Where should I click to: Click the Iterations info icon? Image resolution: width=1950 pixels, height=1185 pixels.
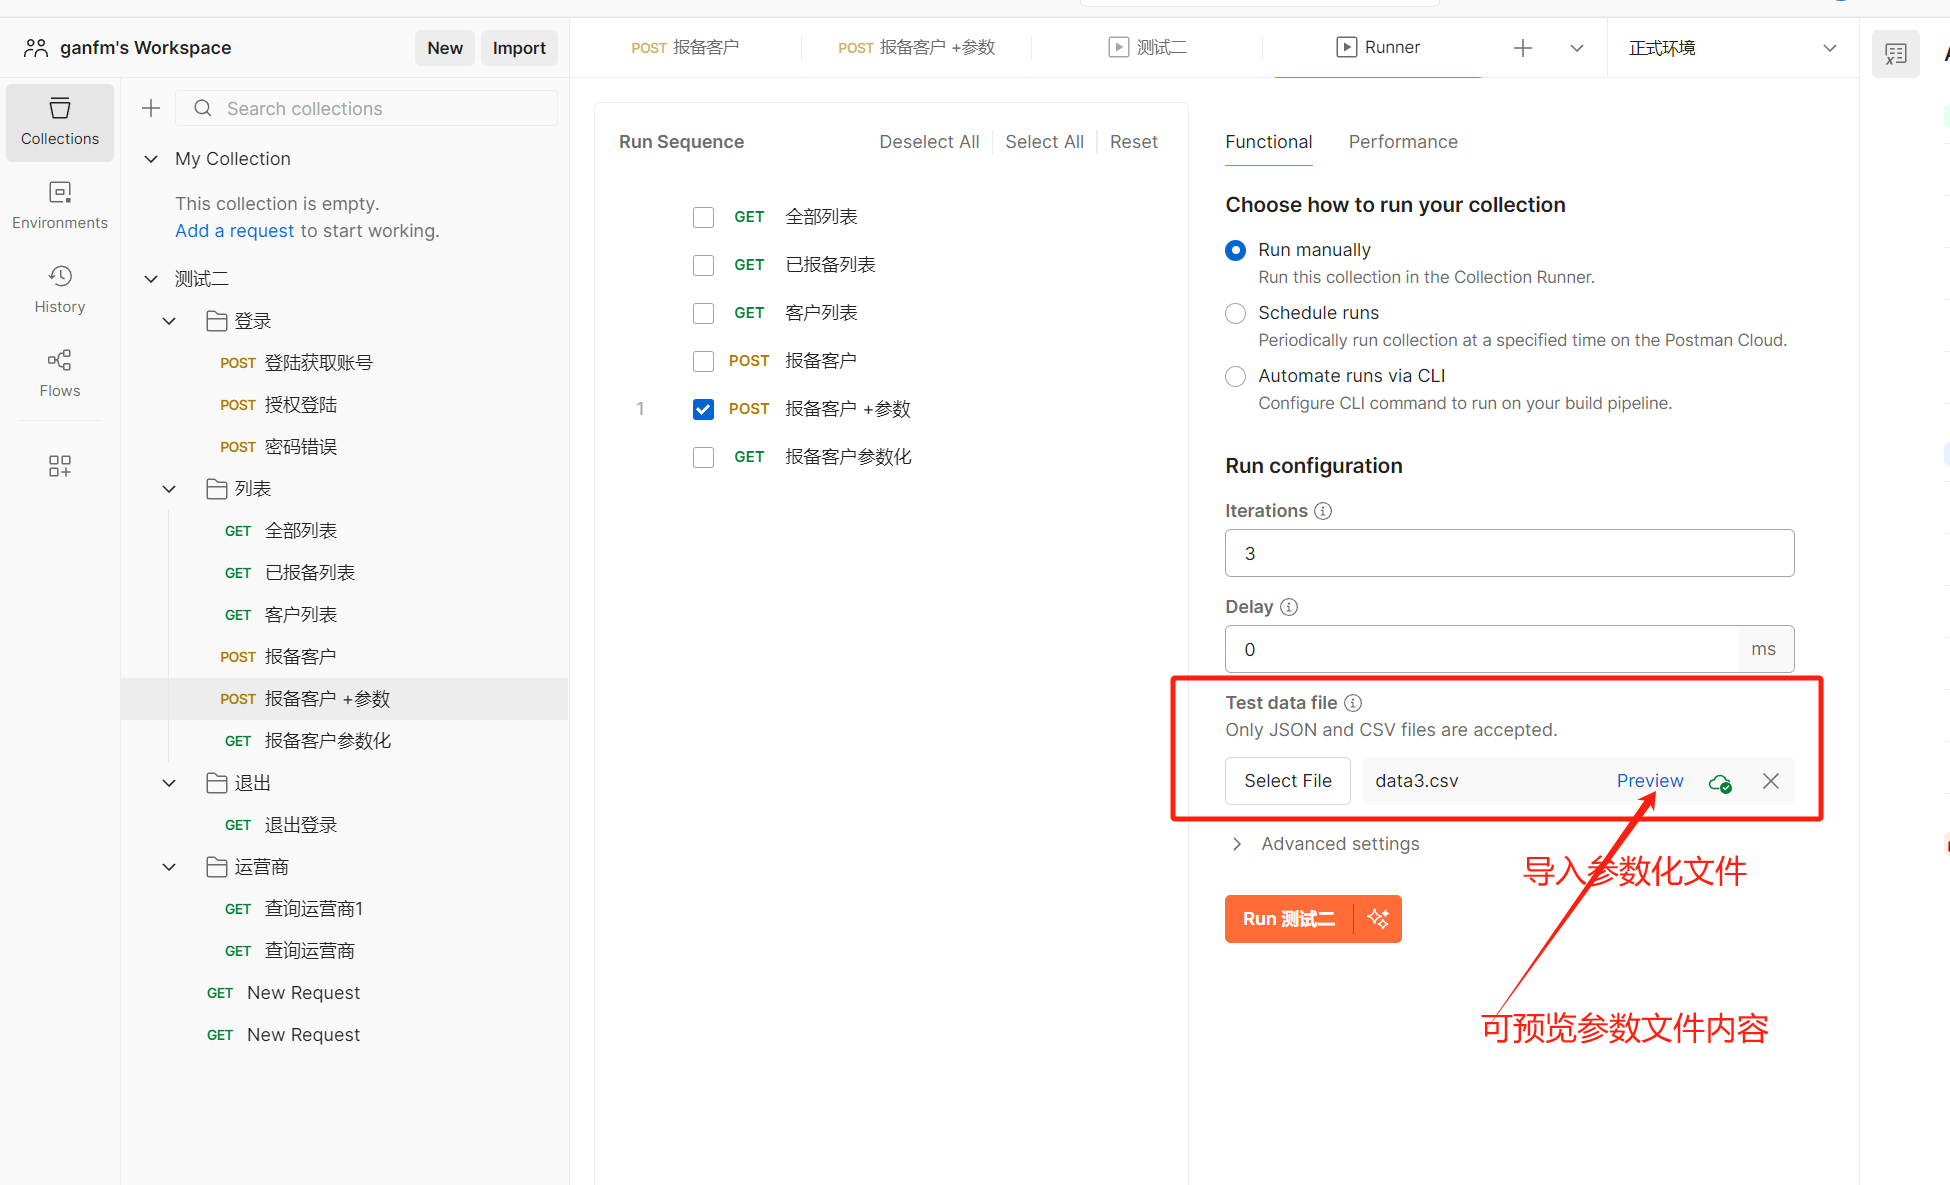click(x=1322, y=511)
